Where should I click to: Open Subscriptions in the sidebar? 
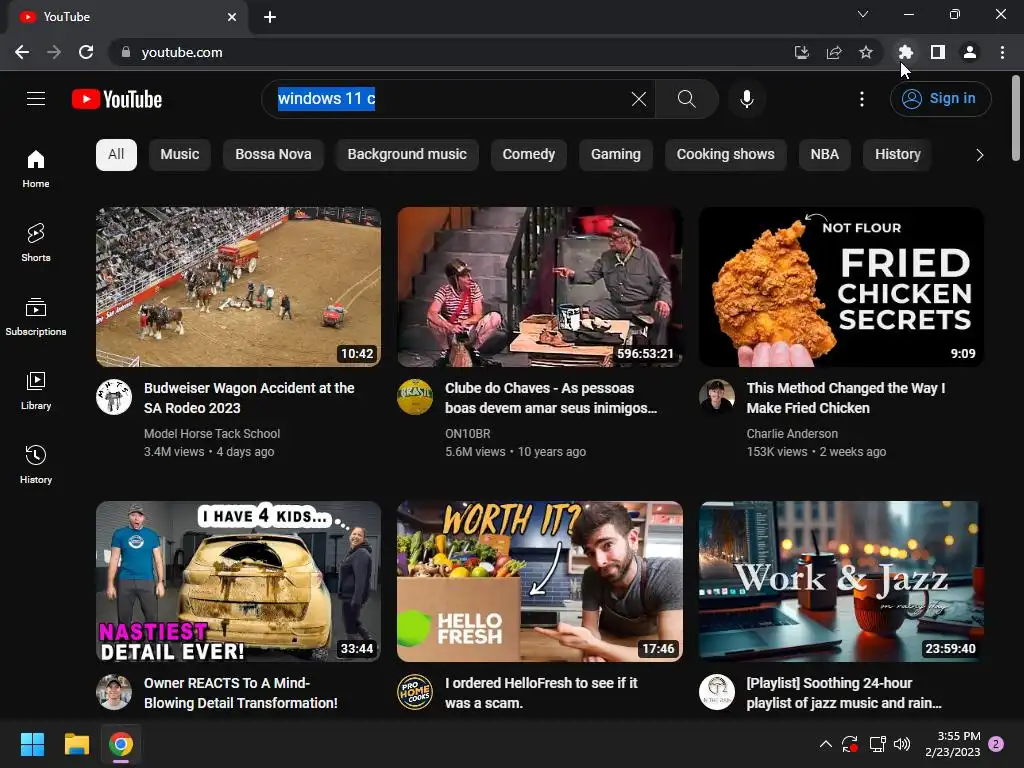tap(36, 316)
